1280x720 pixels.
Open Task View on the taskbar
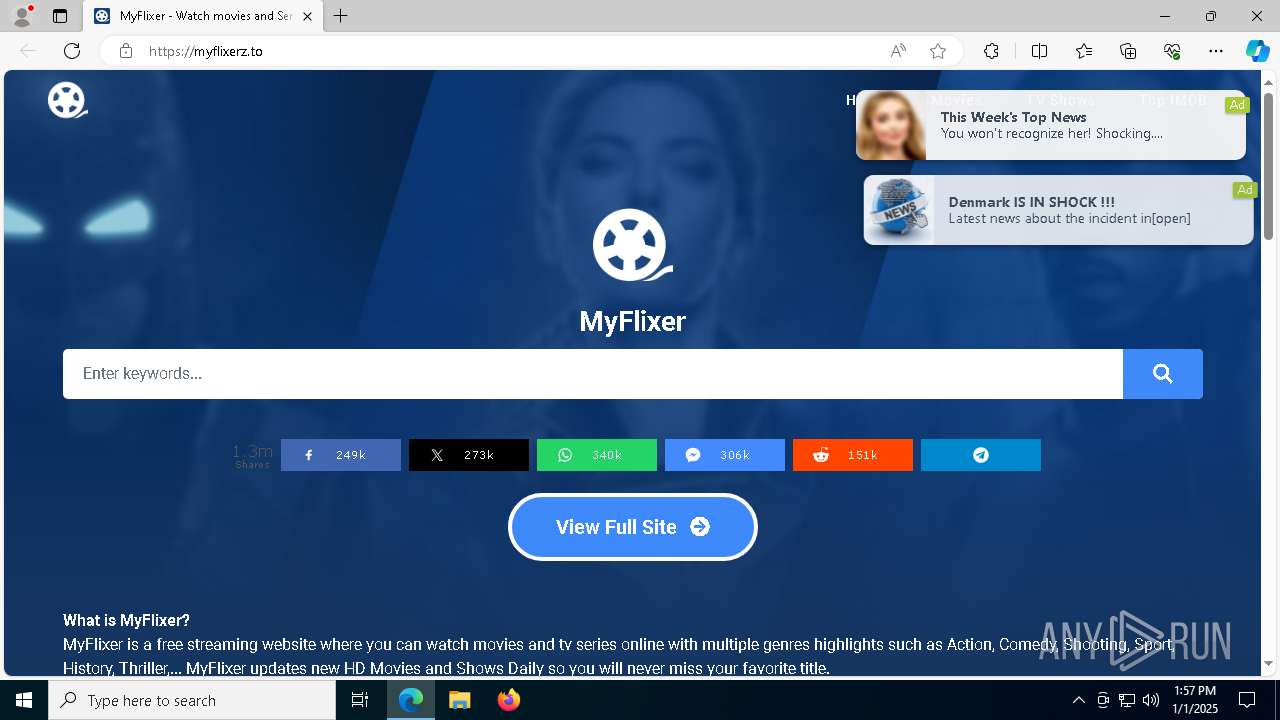(x=360, y=700)
